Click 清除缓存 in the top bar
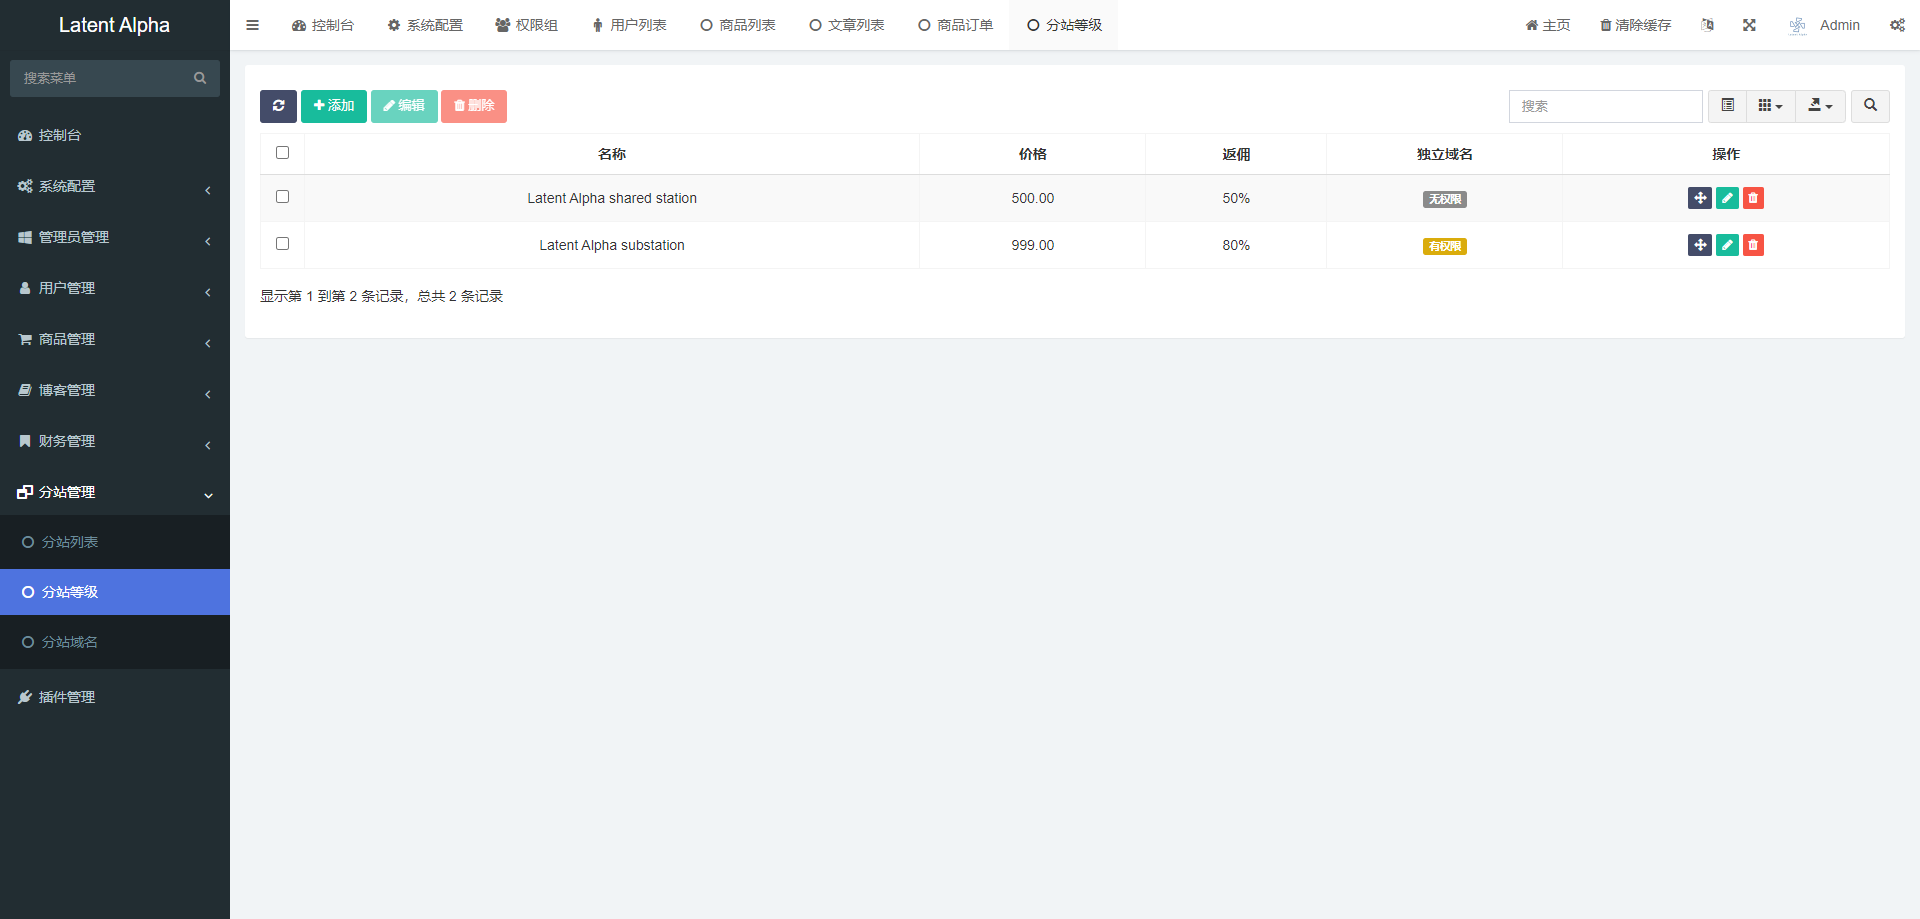 coord(1635,25)
